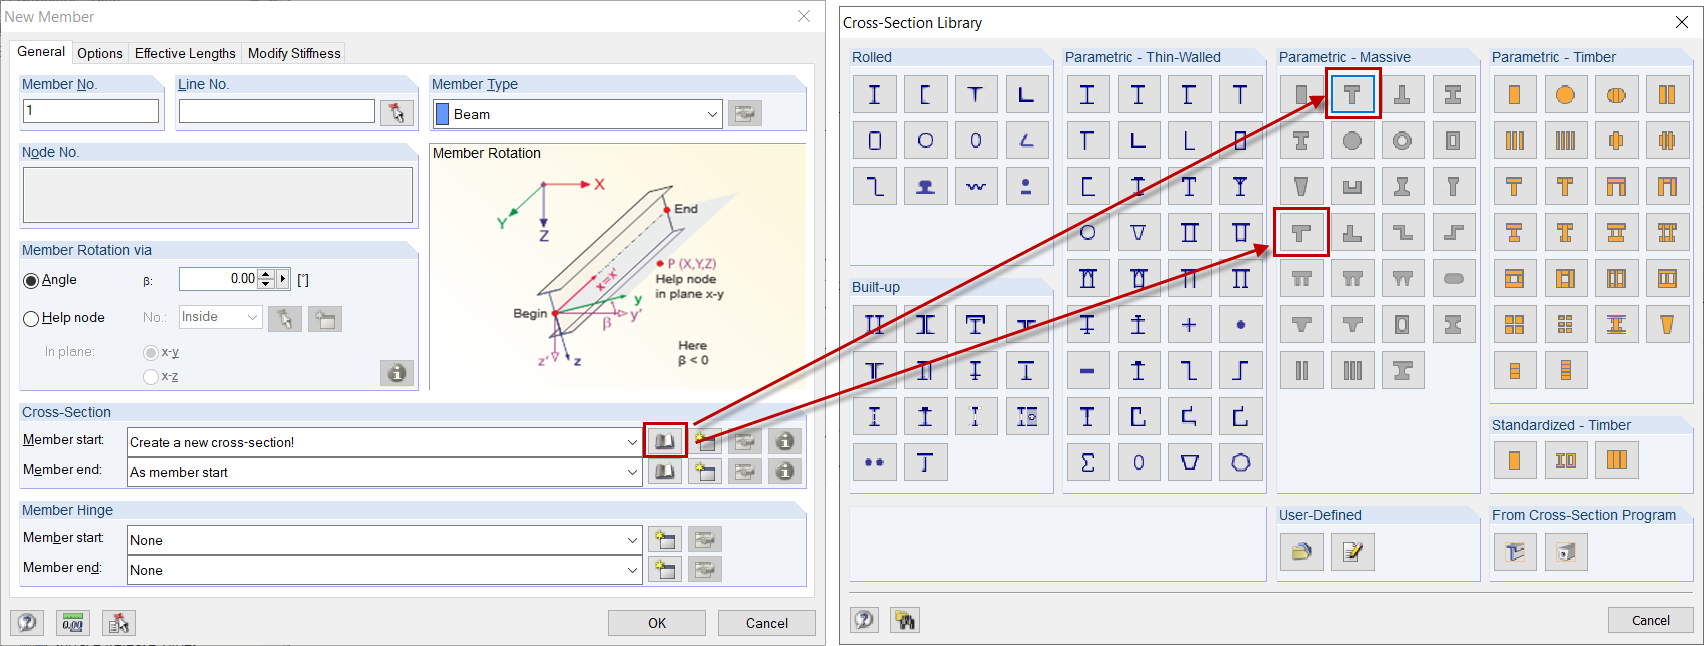Select Rolled channel section icon
The width and height of the screenshot is (1704, 646).
coord(925,95)
